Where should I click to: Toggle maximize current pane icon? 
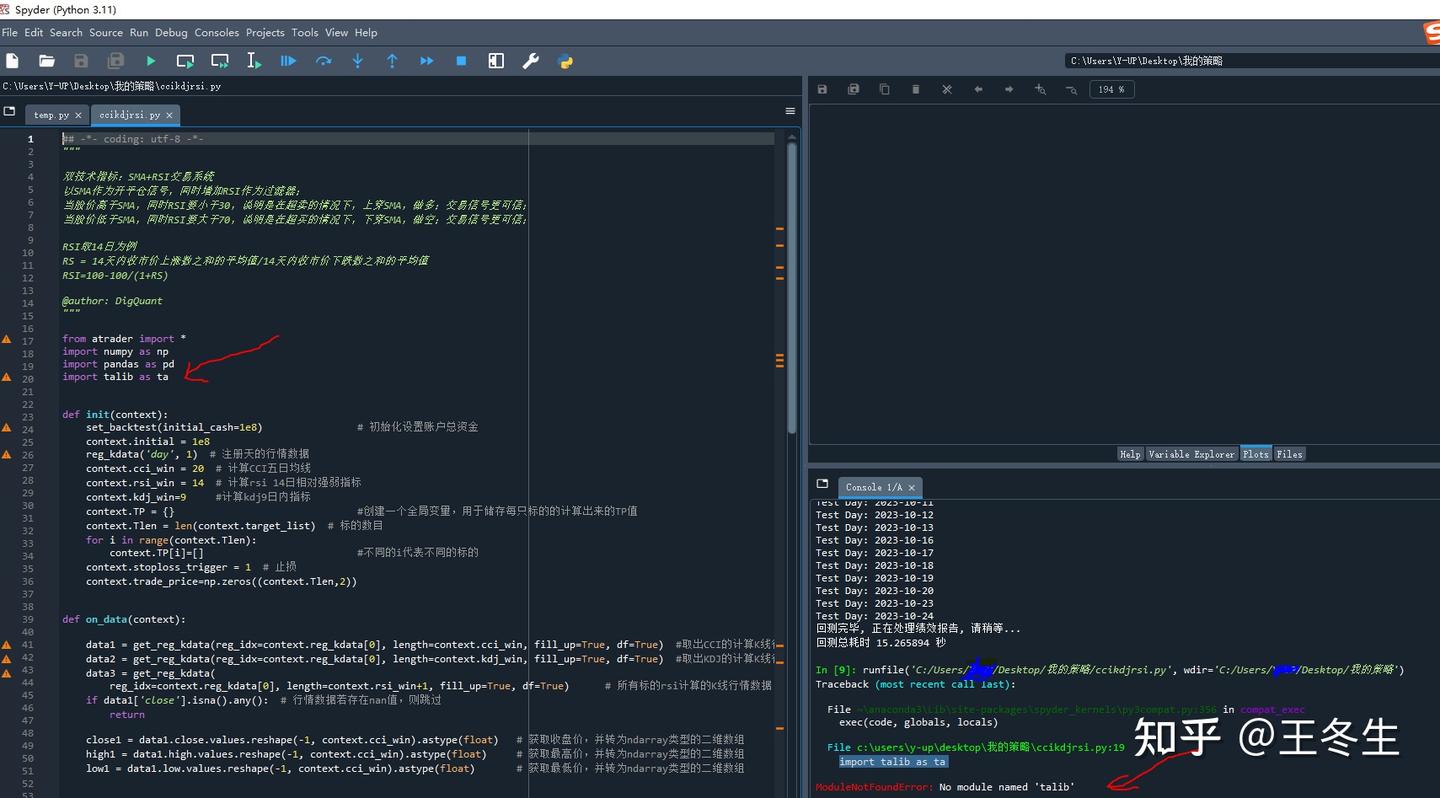point(496,61)
